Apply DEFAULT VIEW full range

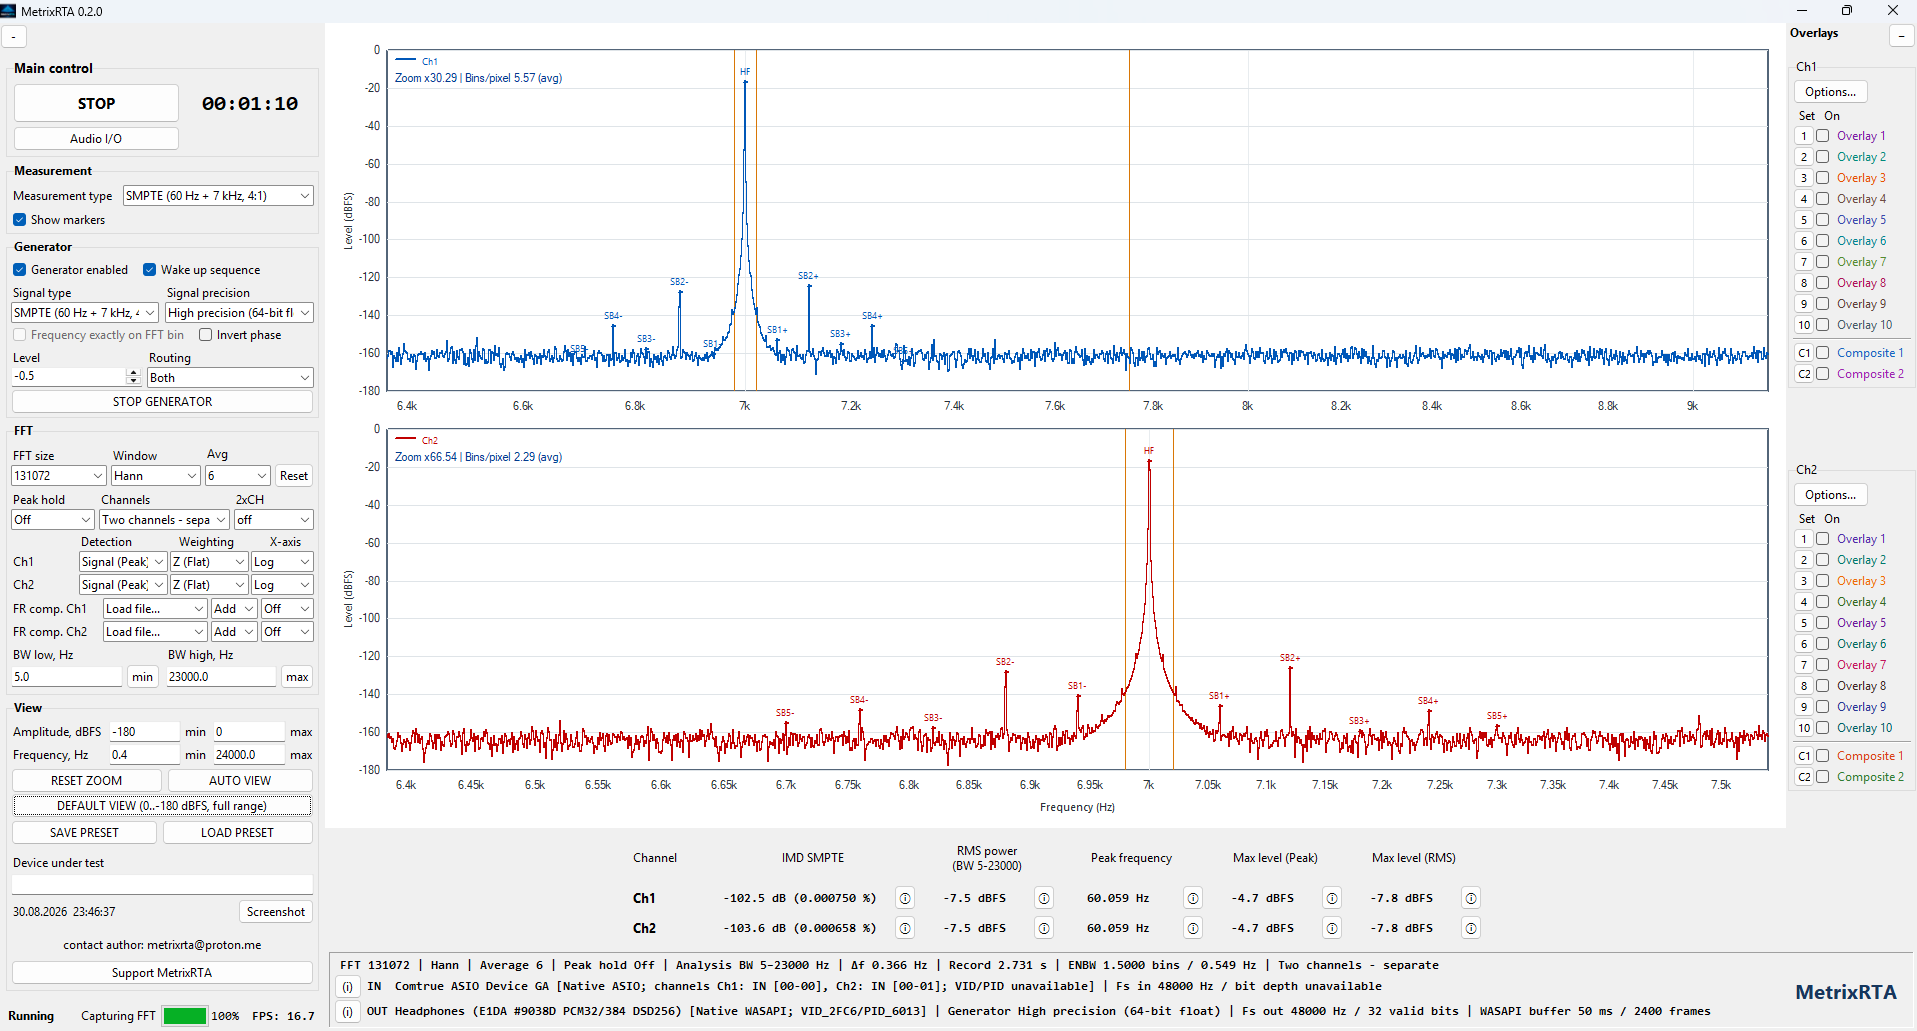coord(162,806)
